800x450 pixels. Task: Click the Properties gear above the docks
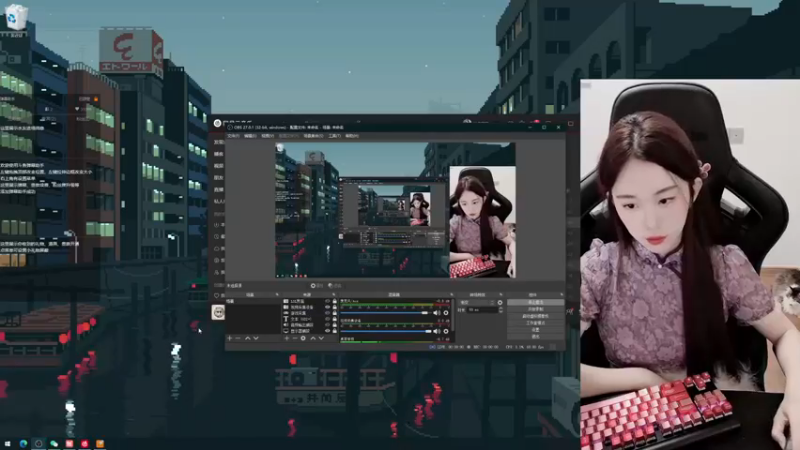click(x=316, y=286)
